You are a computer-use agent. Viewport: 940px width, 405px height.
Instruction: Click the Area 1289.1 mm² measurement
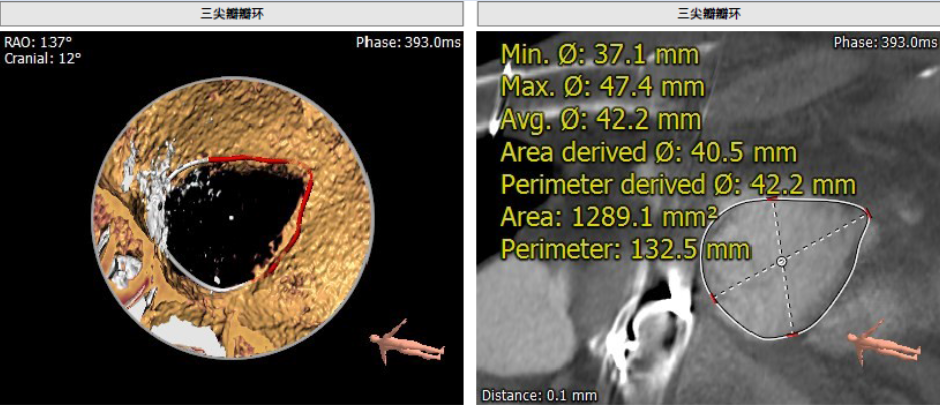609,216
